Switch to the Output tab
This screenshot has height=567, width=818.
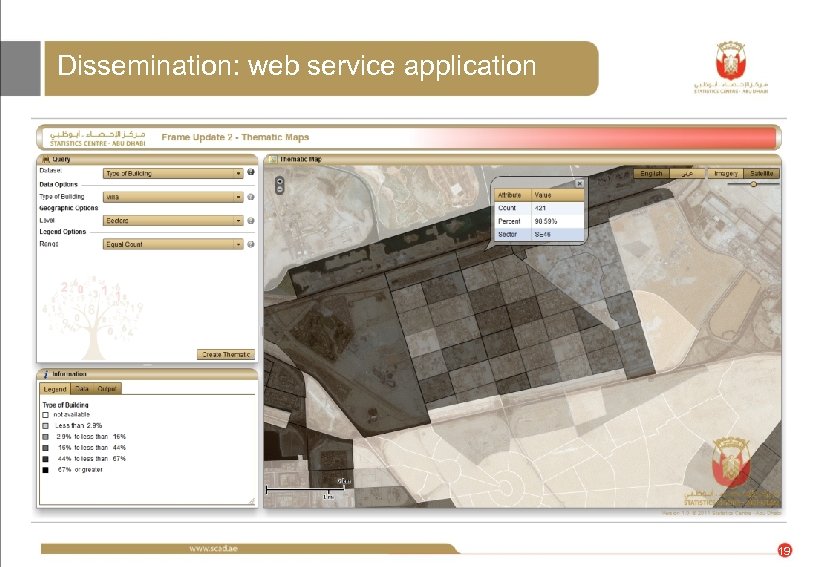(x=107, y=389)
